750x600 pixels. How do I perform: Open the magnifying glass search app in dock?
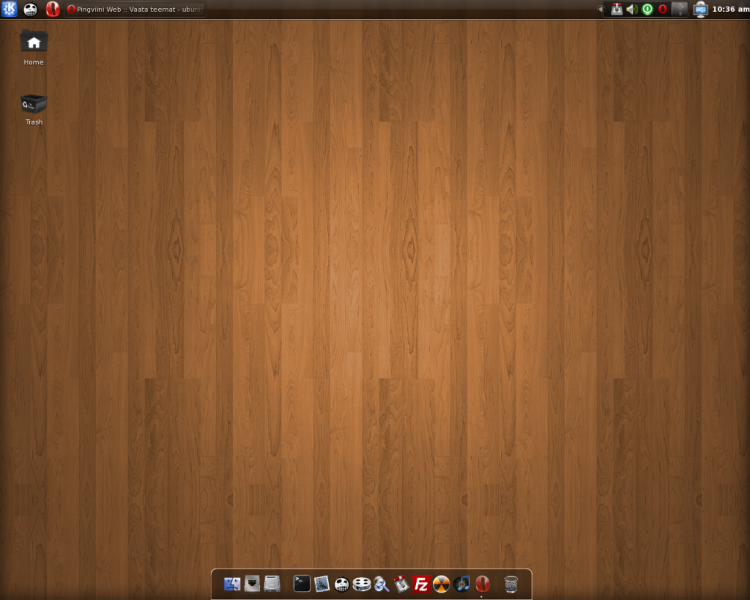[381, 584]
